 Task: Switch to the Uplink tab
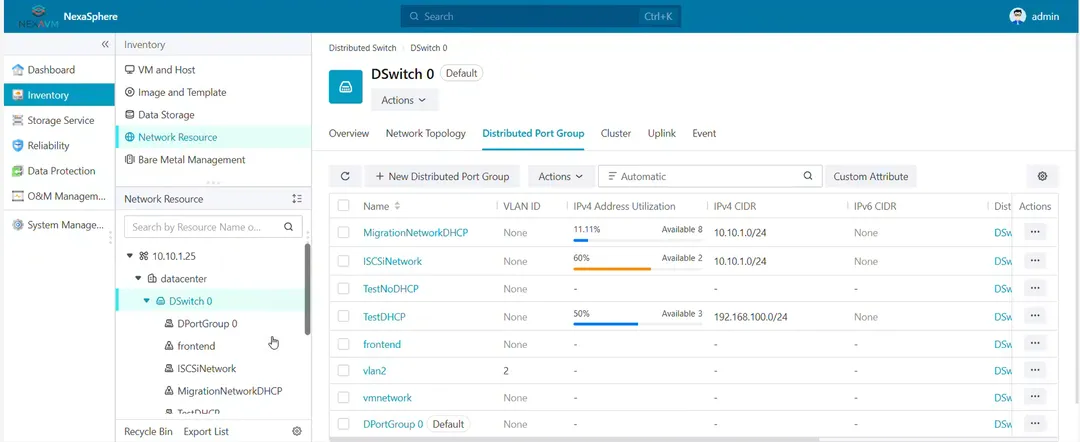click(662, 134)
